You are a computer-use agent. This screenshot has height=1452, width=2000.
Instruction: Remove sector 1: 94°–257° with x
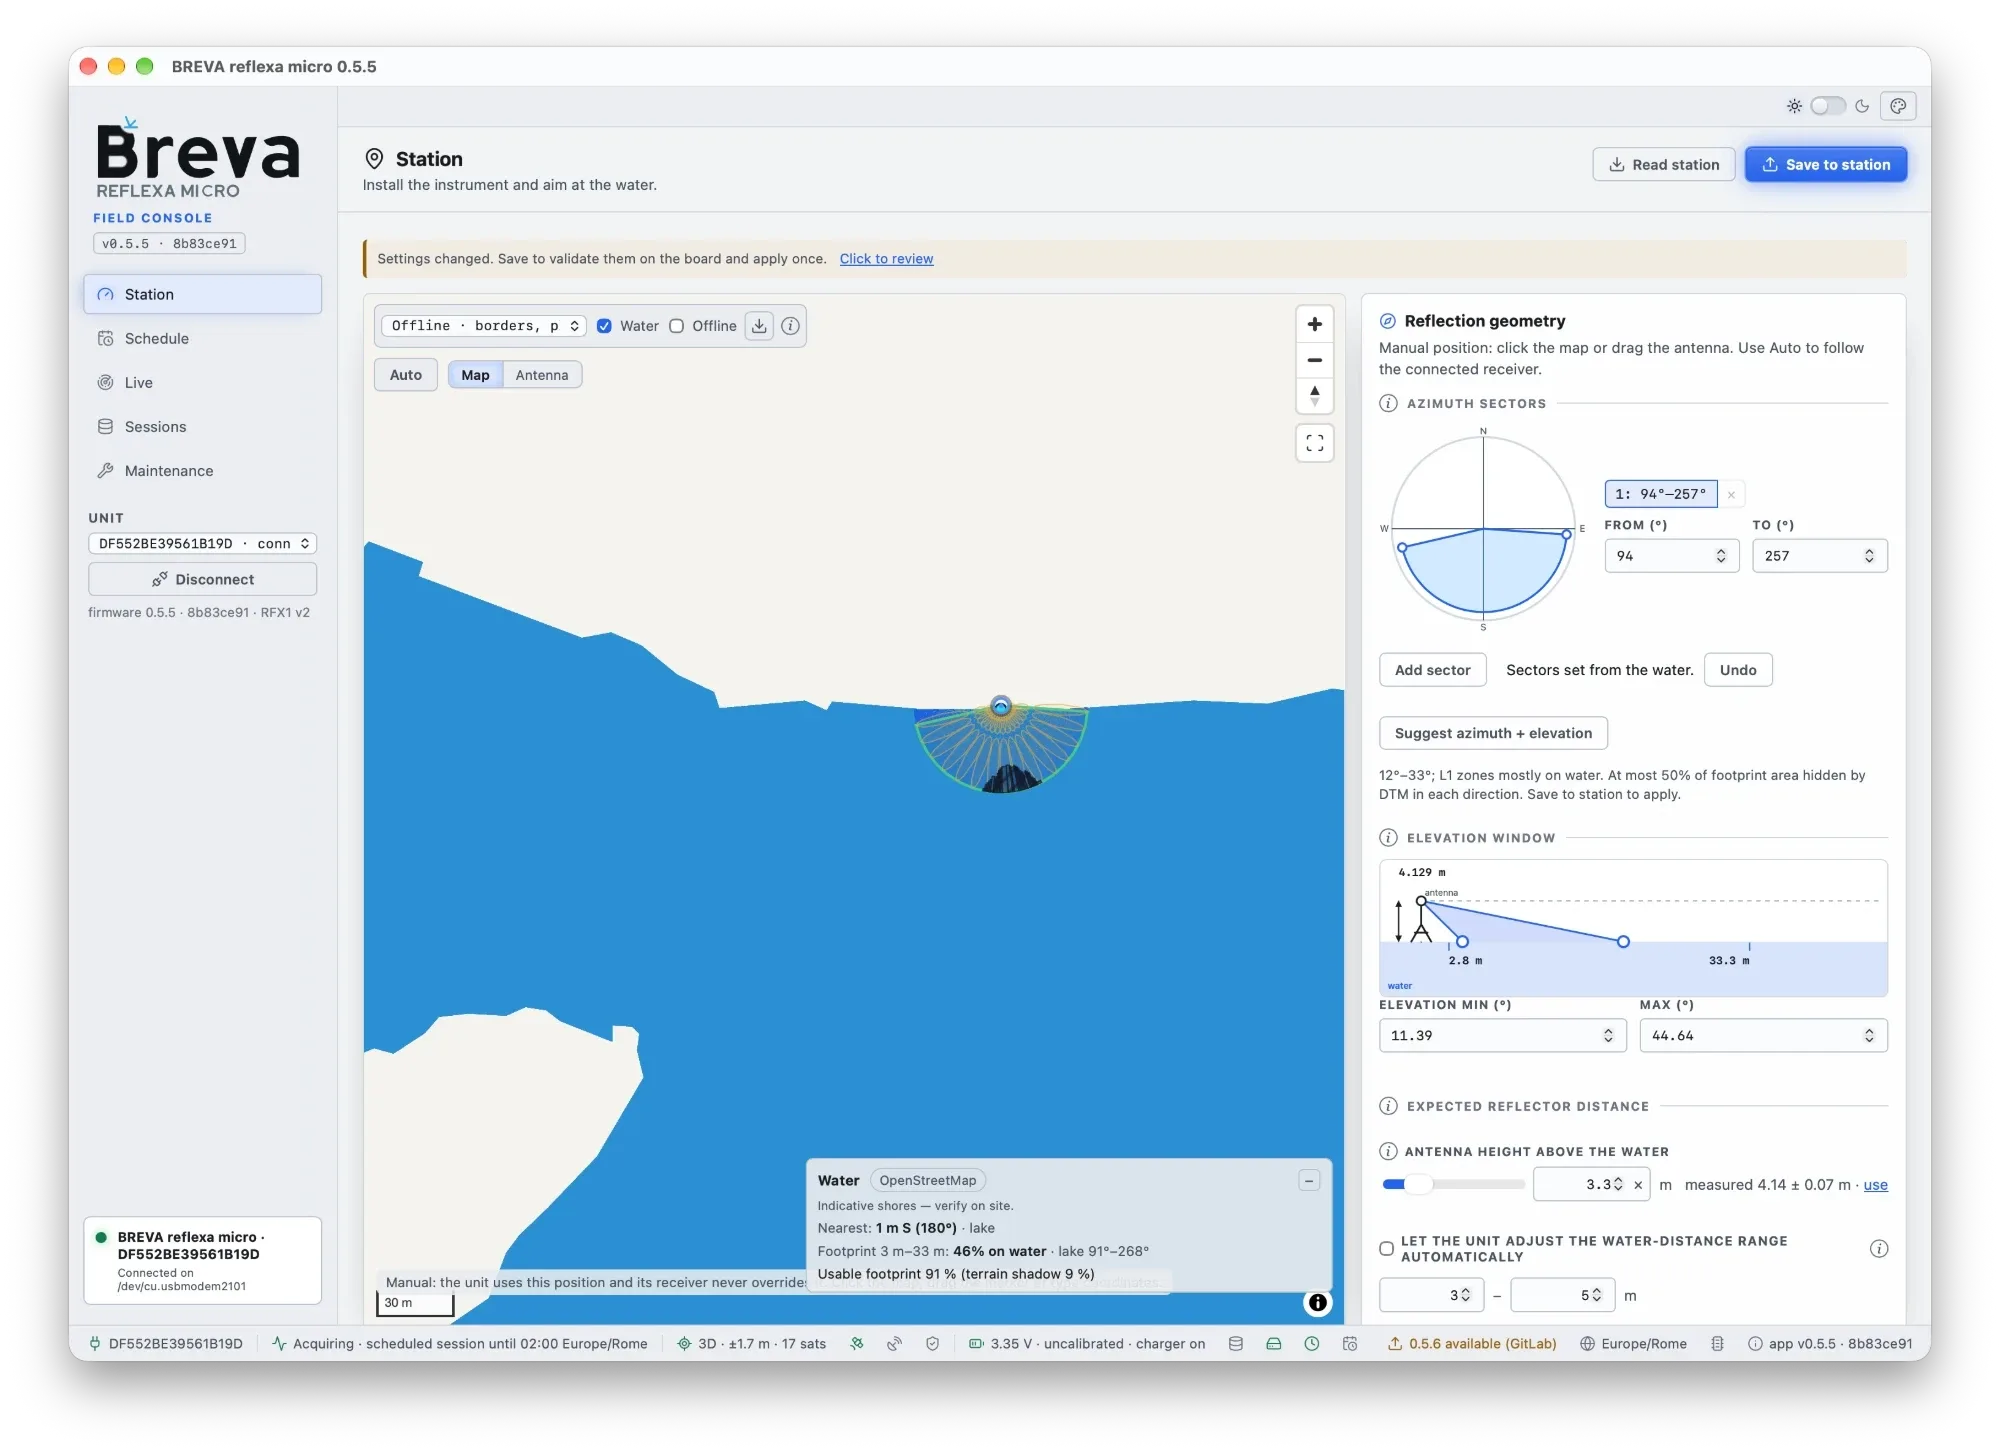pos(1731,494)
